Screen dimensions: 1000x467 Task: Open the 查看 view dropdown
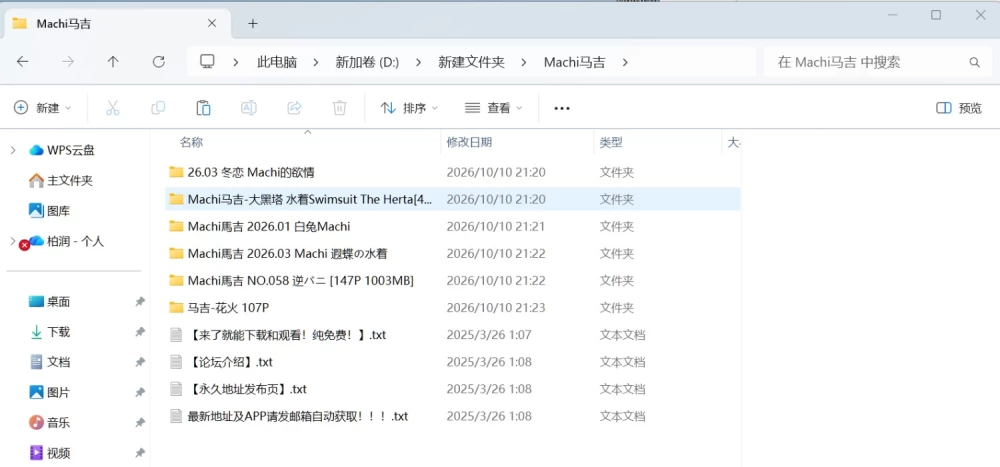click(494, 108)
